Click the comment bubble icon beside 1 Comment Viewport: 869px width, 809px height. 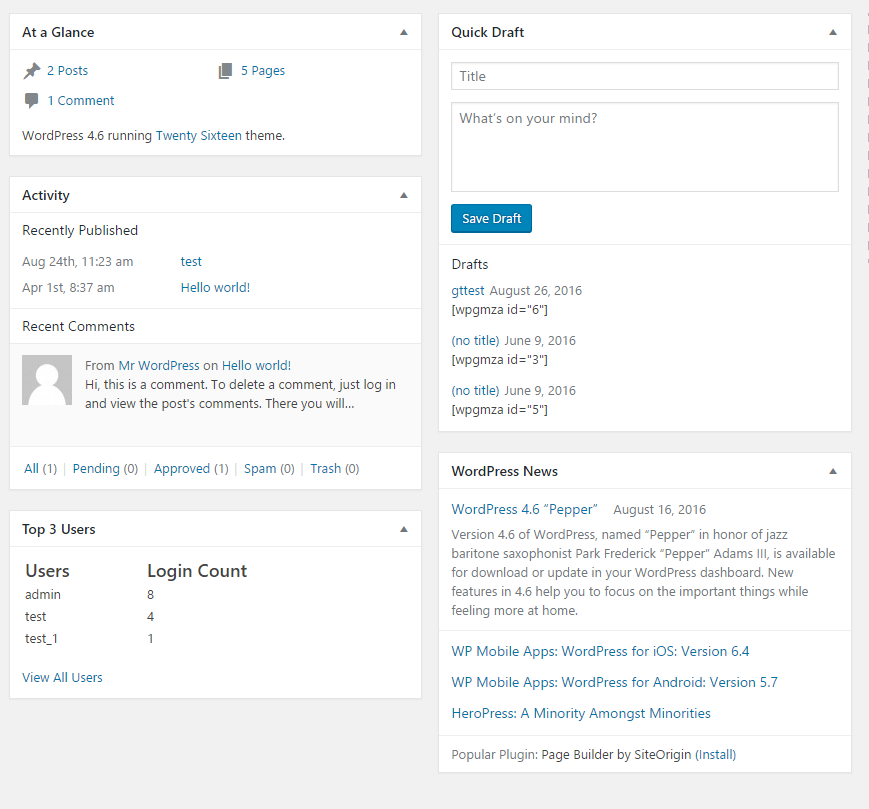(x=32, y=100)
